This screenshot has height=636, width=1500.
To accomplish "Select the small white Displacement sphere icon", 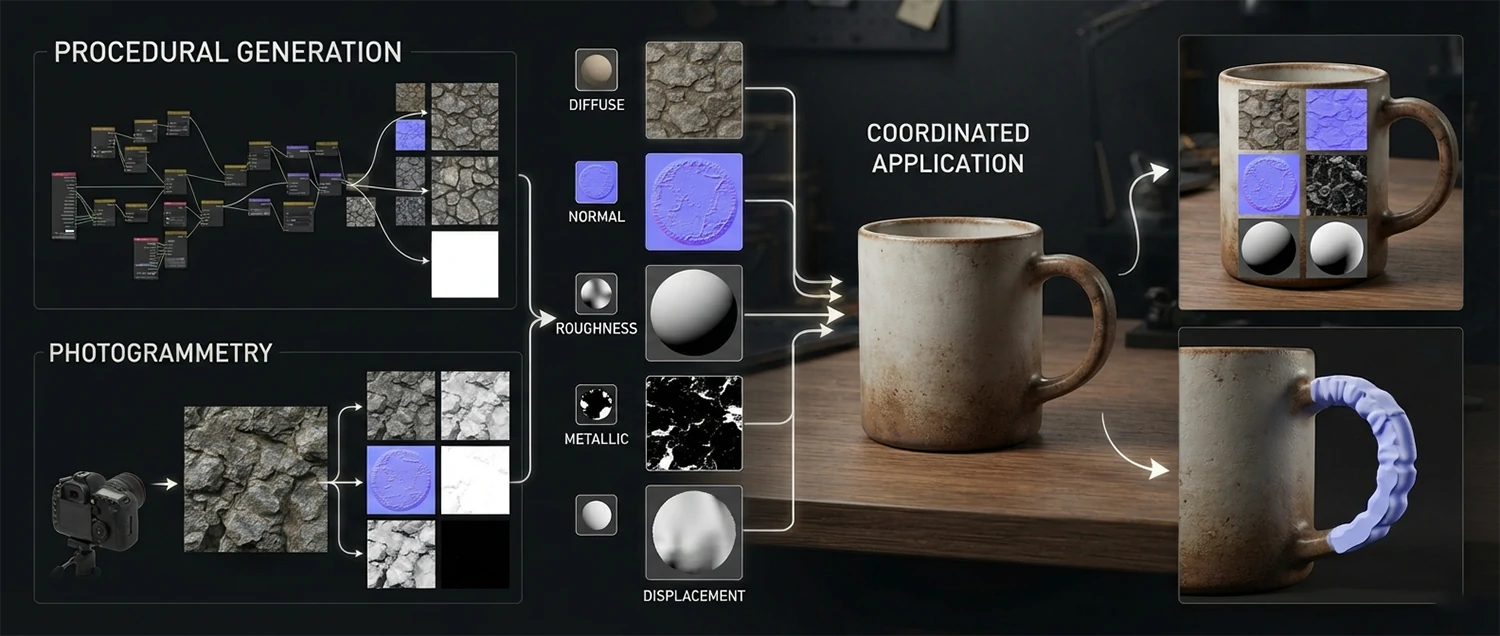I will (x=596, y=515).
